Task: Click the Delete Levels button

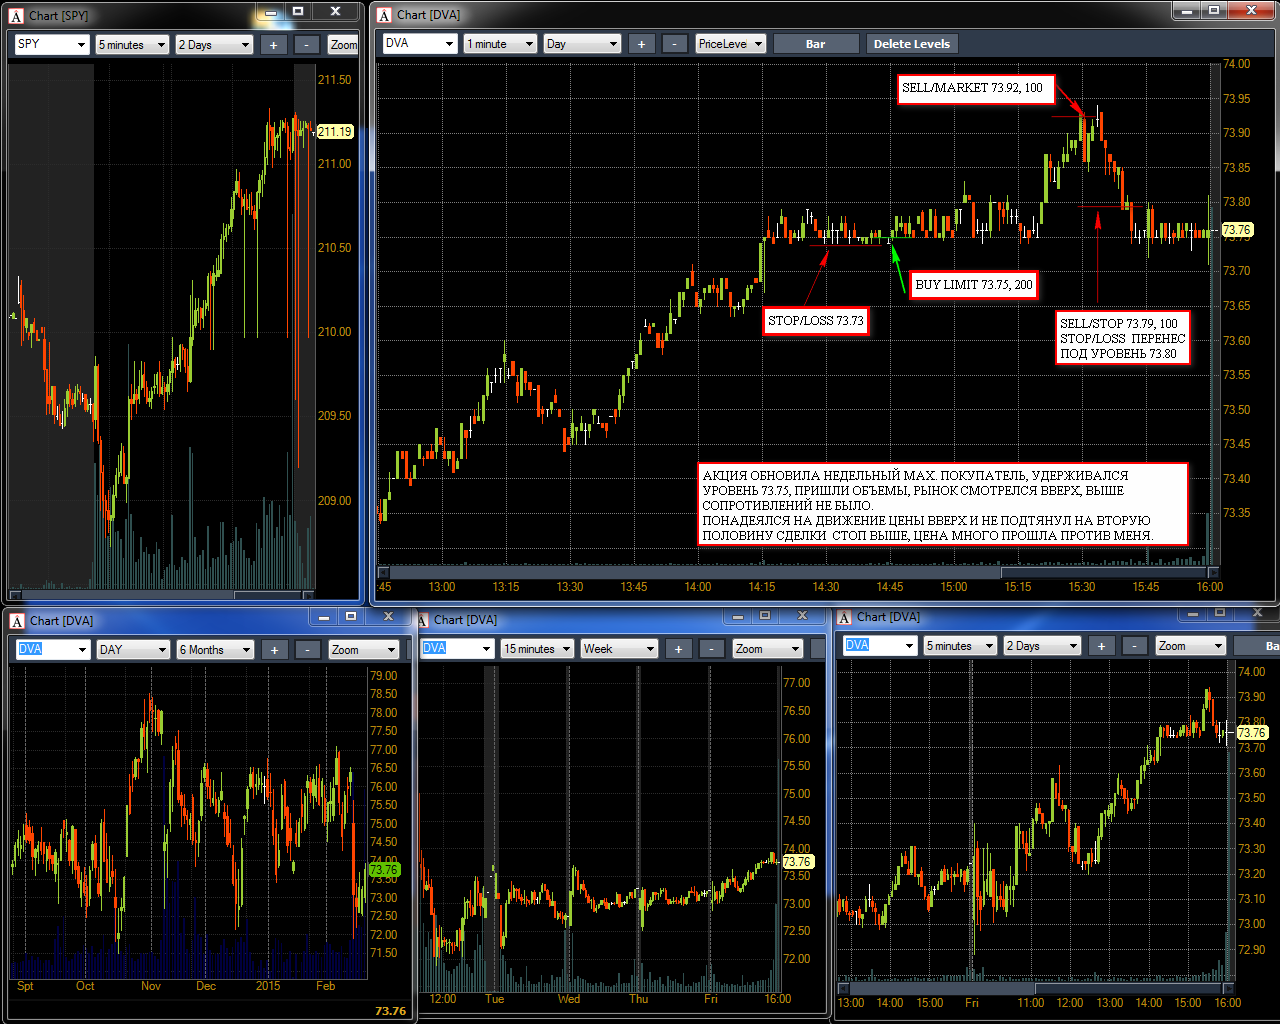Action: (912, 43)
